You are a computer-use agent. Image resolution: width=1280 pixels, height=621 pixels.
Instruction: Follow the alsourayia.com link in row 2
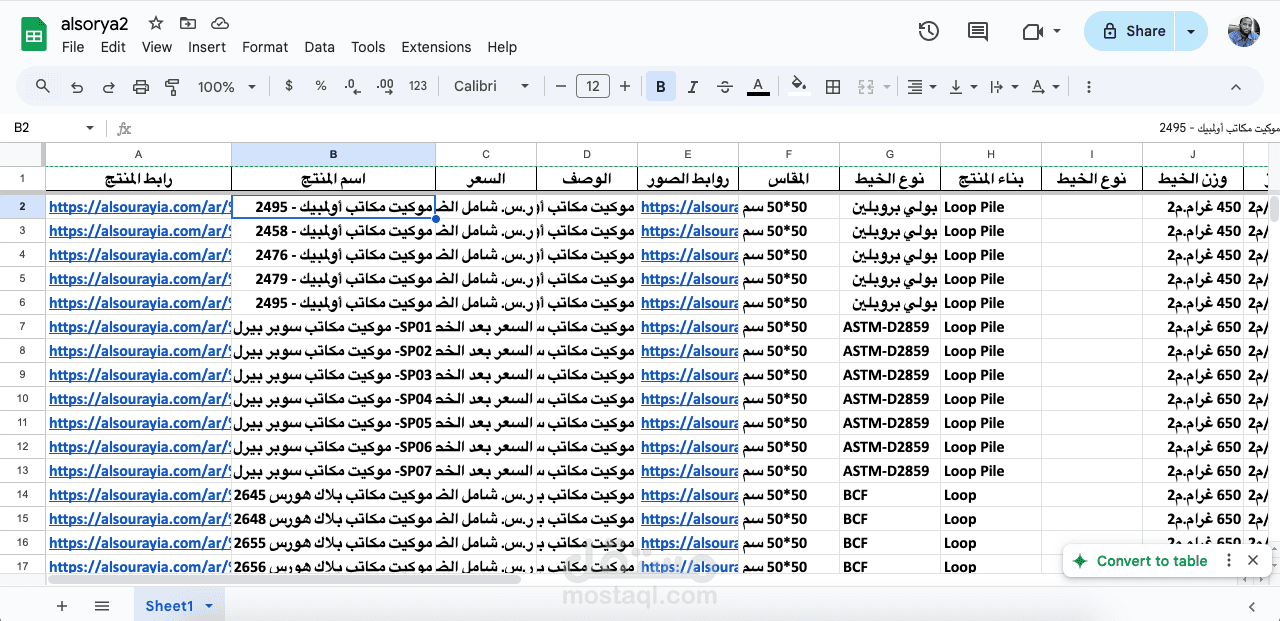[140, 206]
